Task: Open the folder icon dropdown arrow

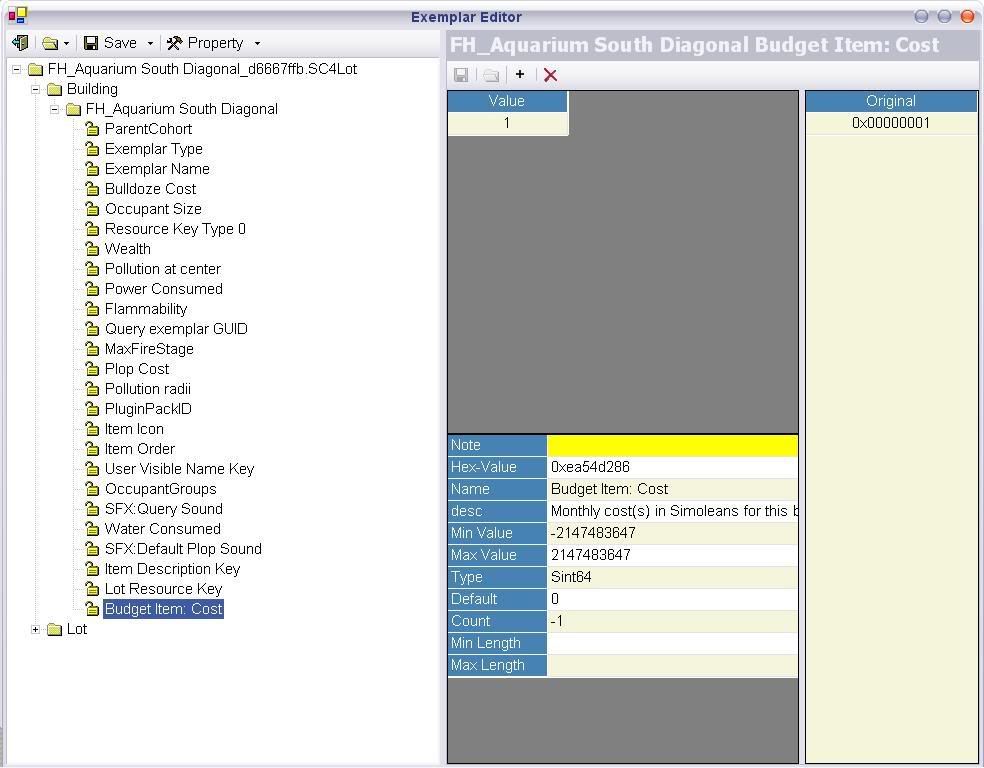Action: pyautogui.click(x=67, y=44)
